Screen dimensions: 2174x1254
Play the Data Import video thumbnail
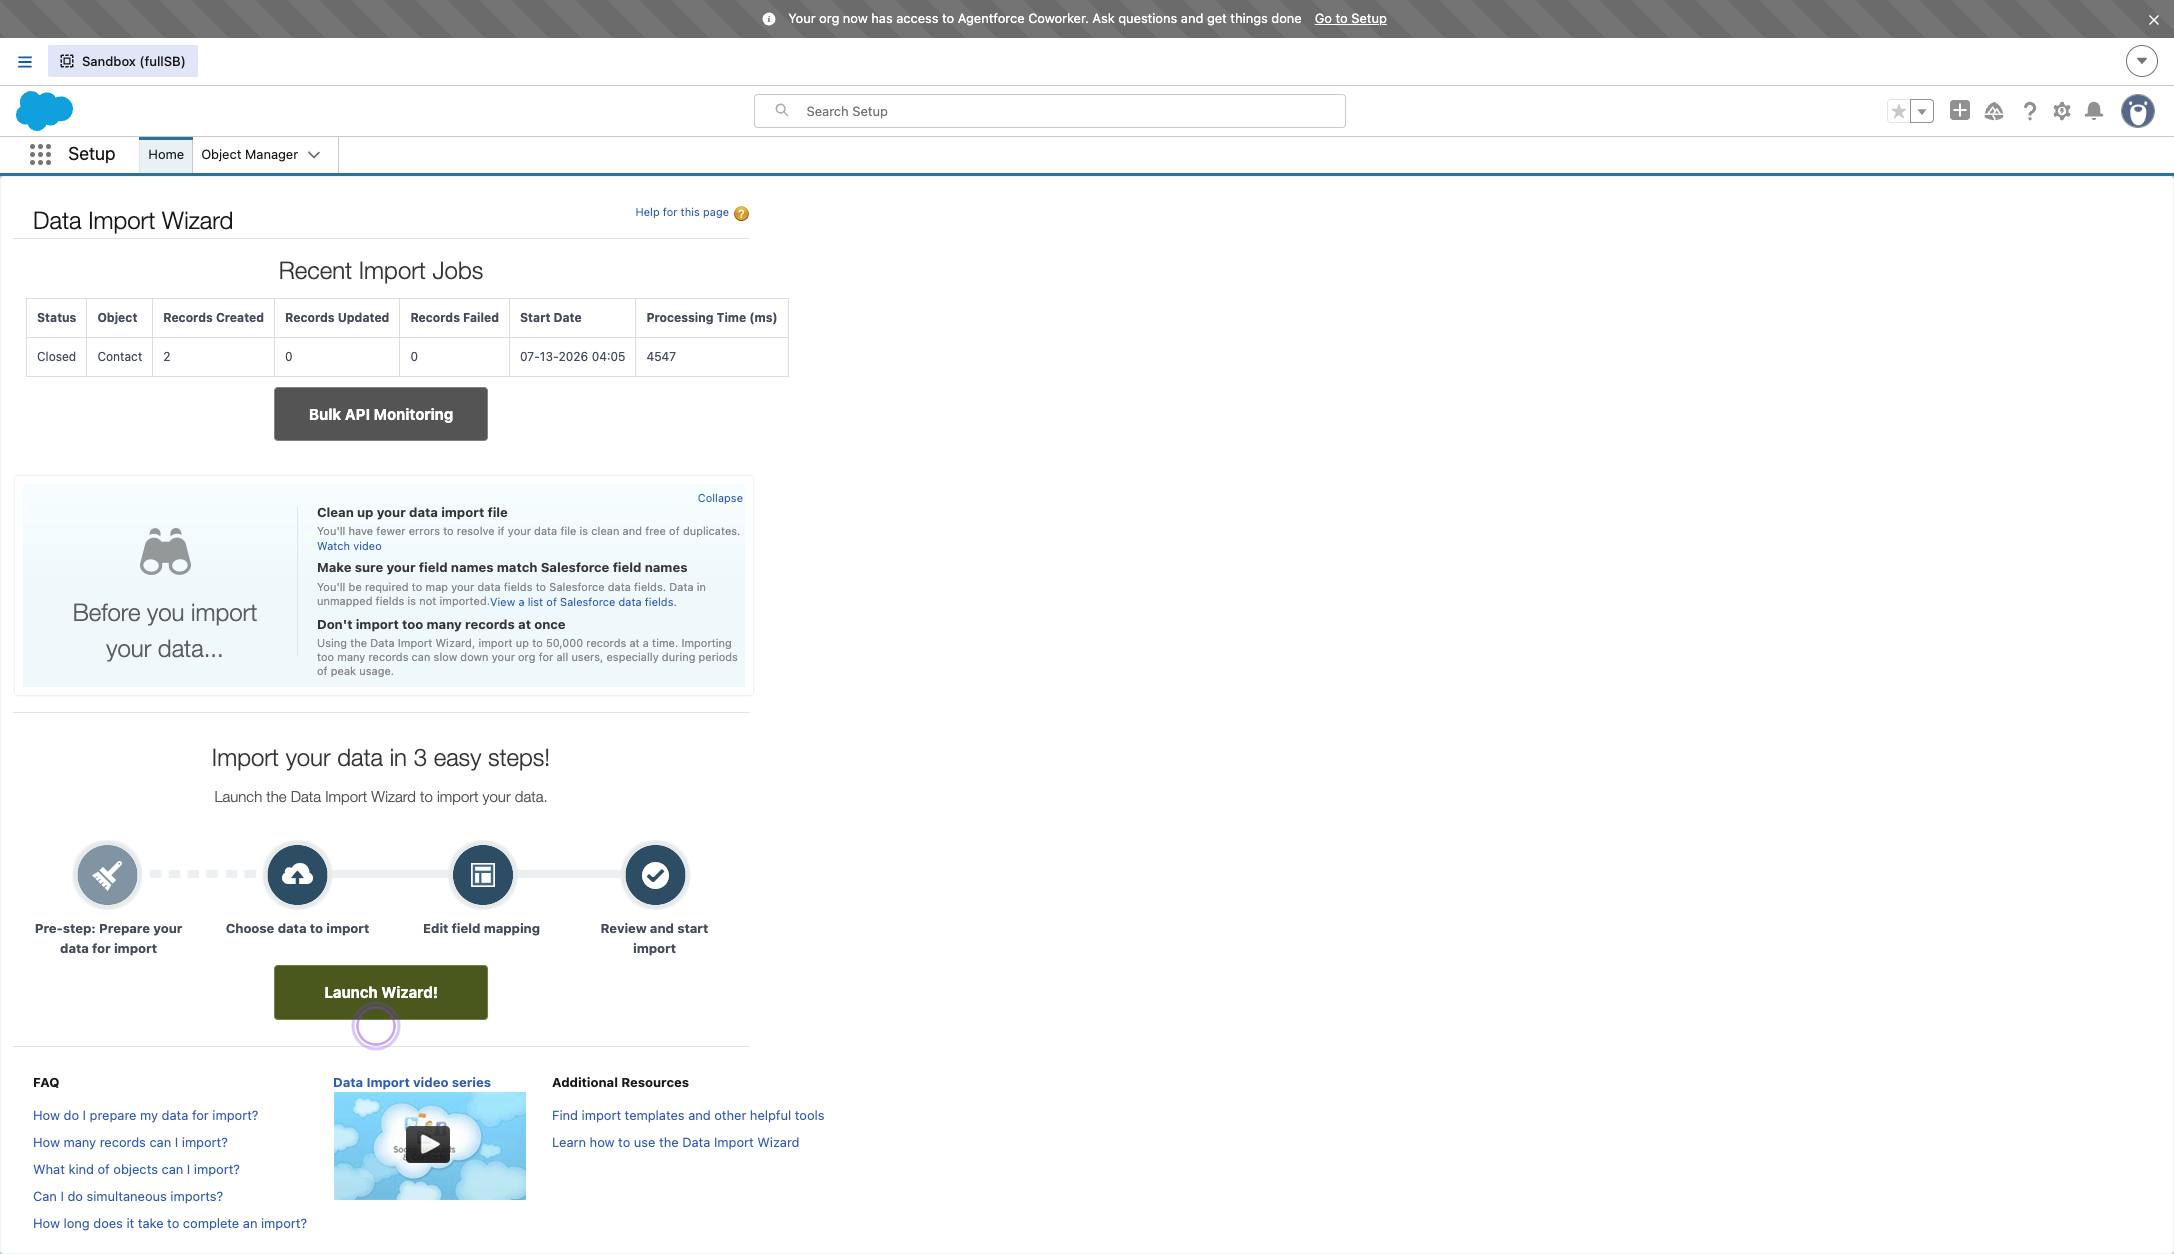pyautogui.click(x=430, y=1146)
